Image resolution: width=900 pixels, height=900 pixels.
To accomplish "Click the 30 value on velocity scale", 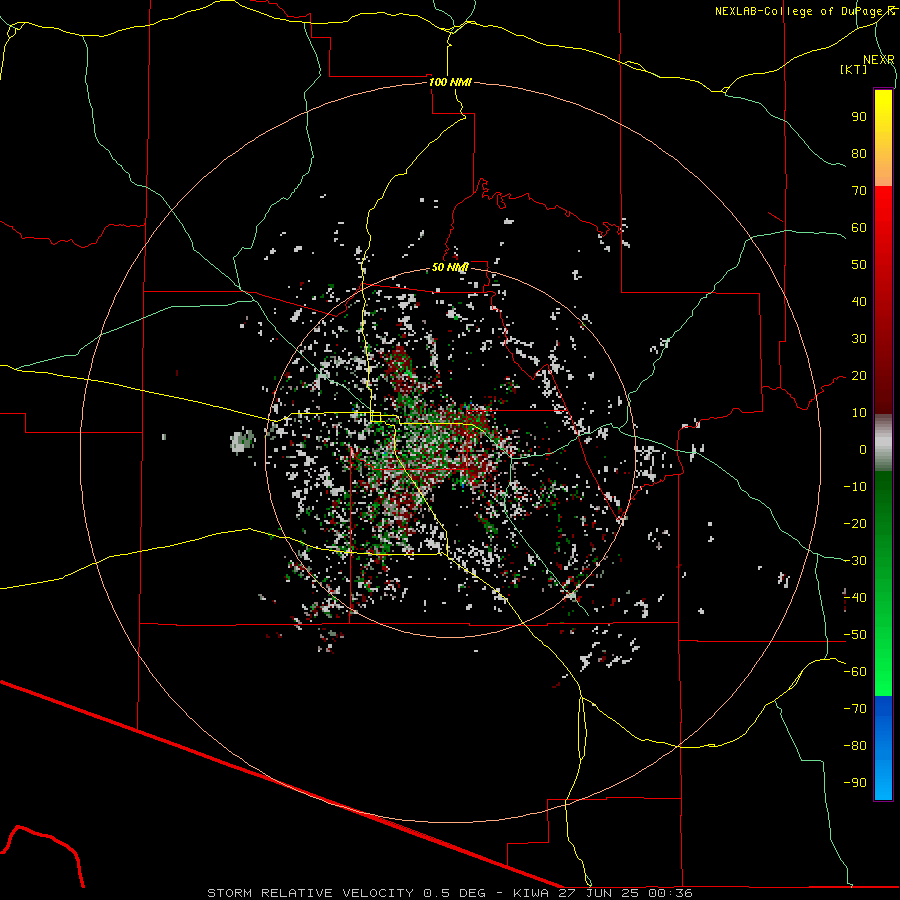I will pyautogui.click(x=859, y=339).
